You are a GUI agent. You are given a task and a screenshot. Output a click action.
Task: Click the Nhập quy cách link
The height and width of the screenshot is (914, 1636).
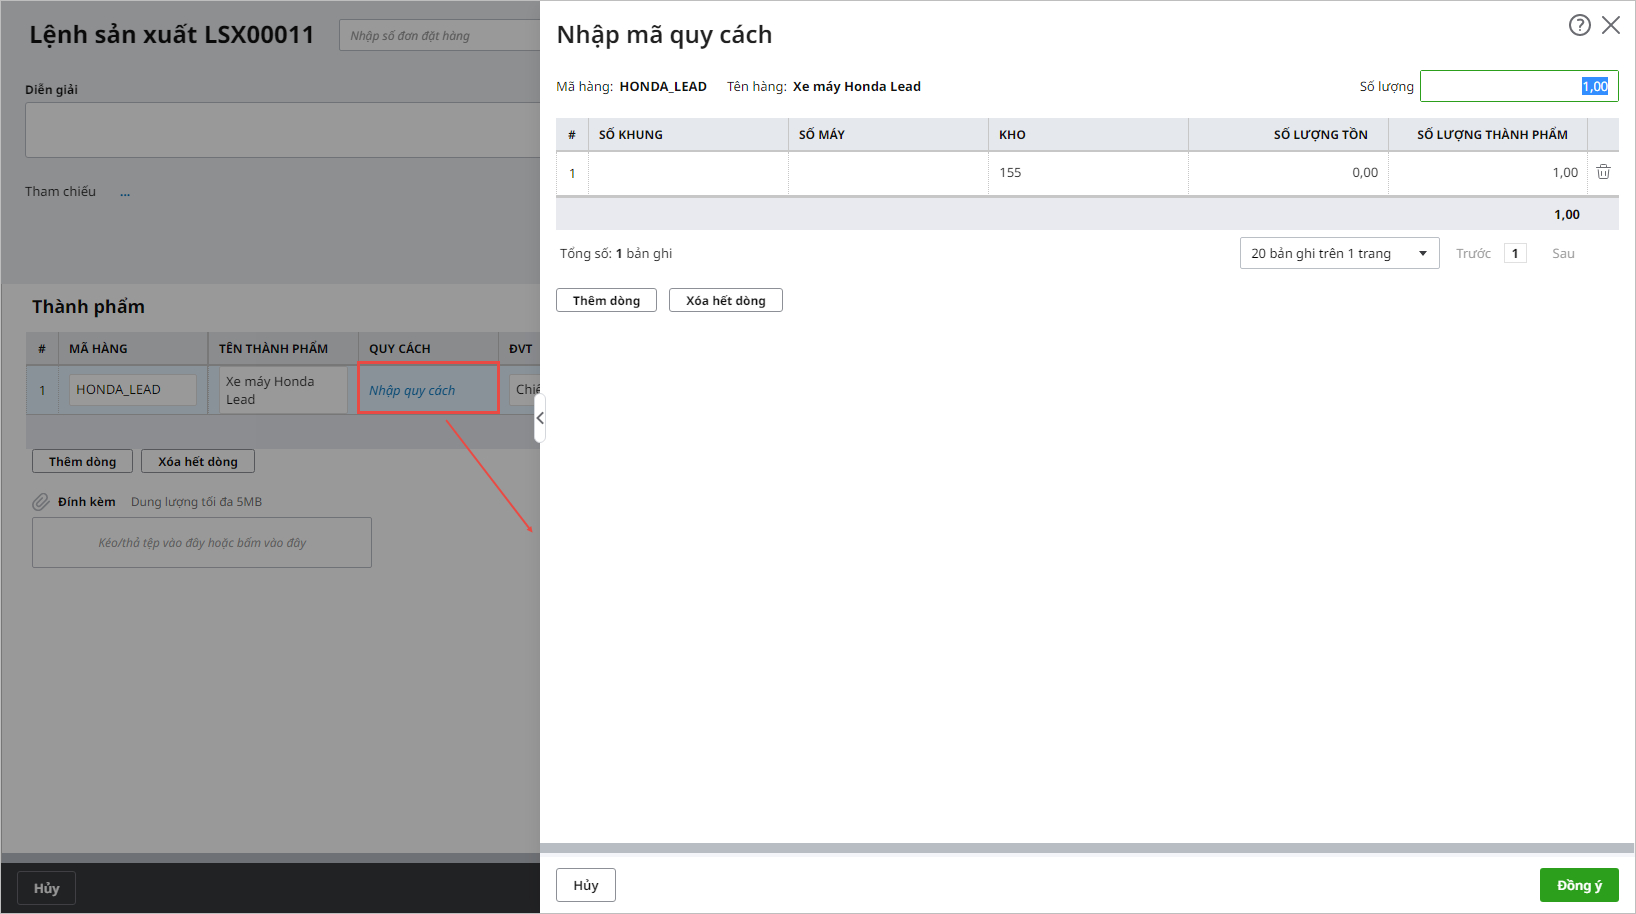tap(412, 390)
